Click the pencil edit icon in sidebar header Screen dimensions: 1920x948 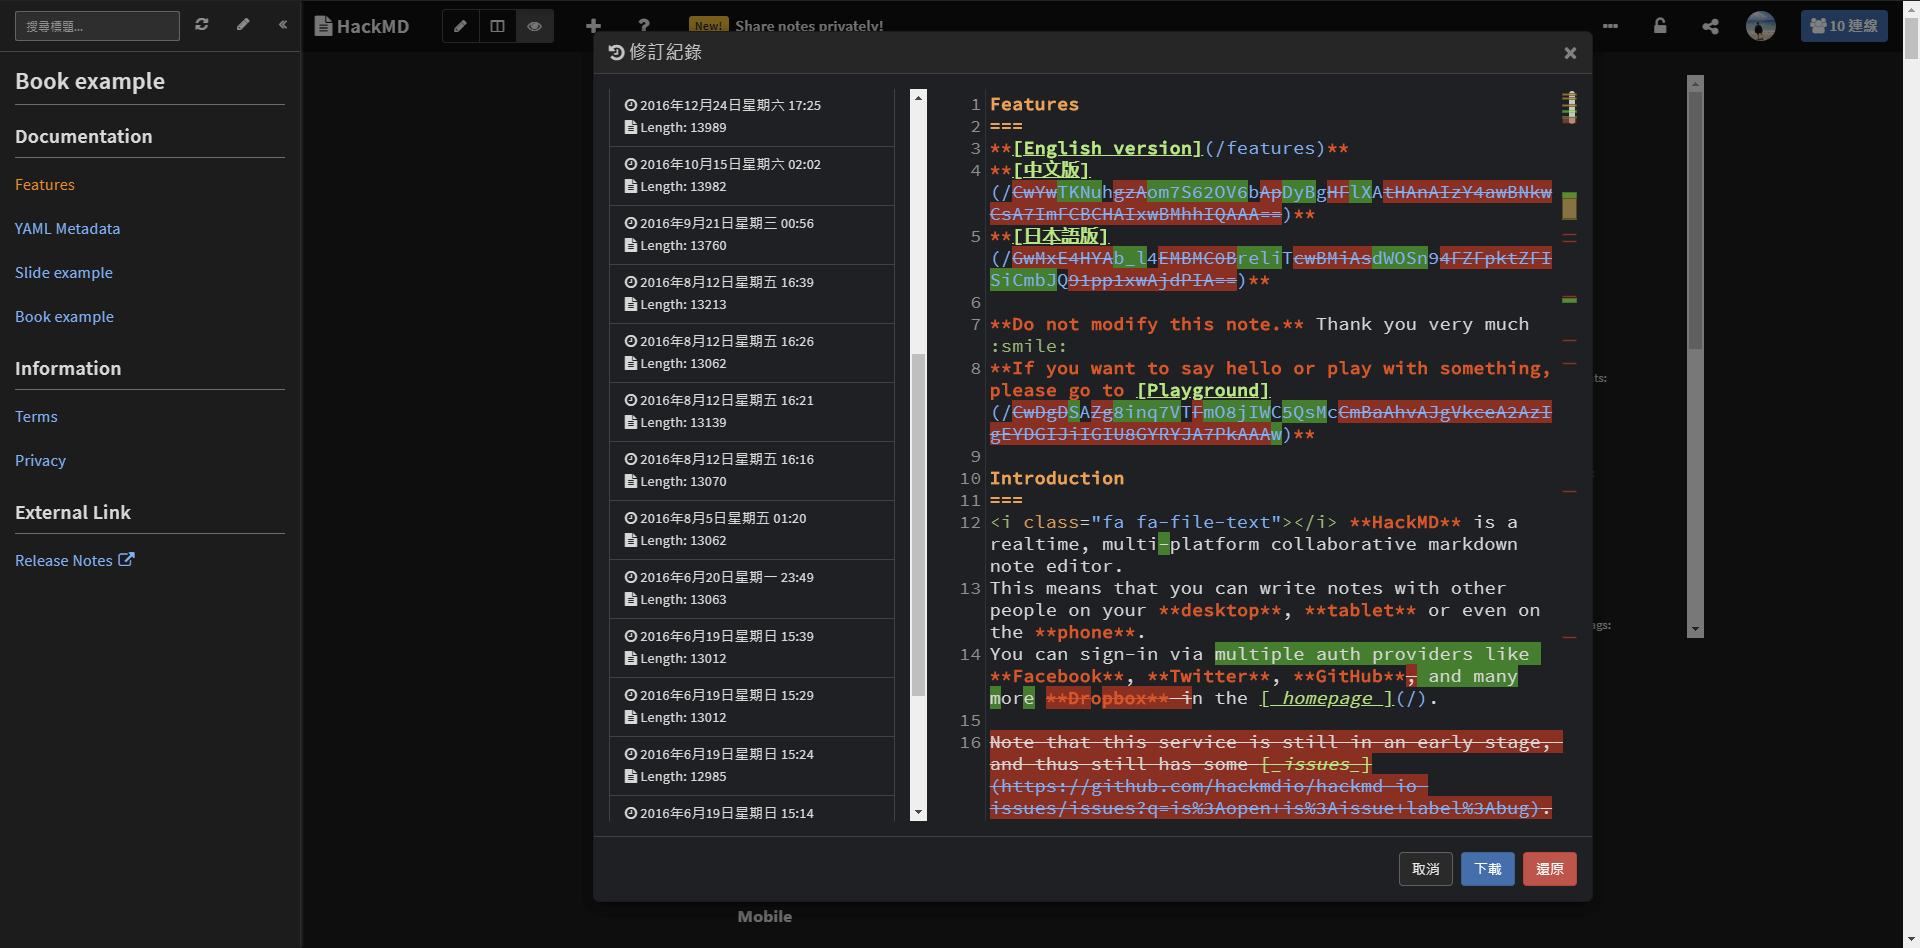click(x=243, y=24)
